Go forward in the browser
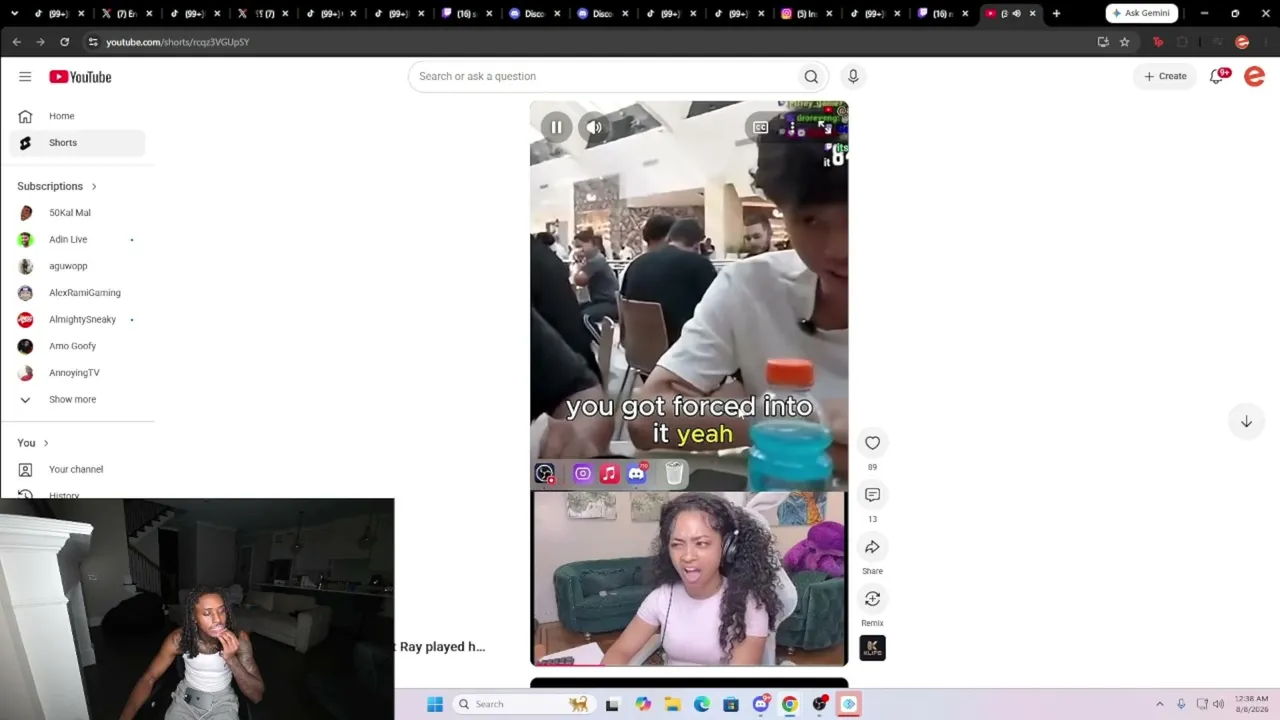The width and height of the screenshot is (1280, 720). point(40,42)
